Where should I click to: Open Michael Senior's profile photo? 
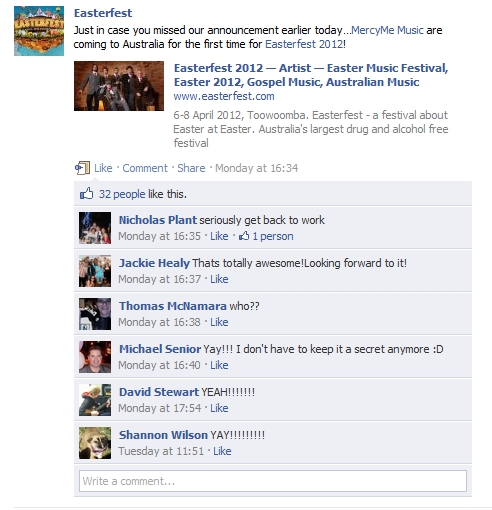pos(95,357)
